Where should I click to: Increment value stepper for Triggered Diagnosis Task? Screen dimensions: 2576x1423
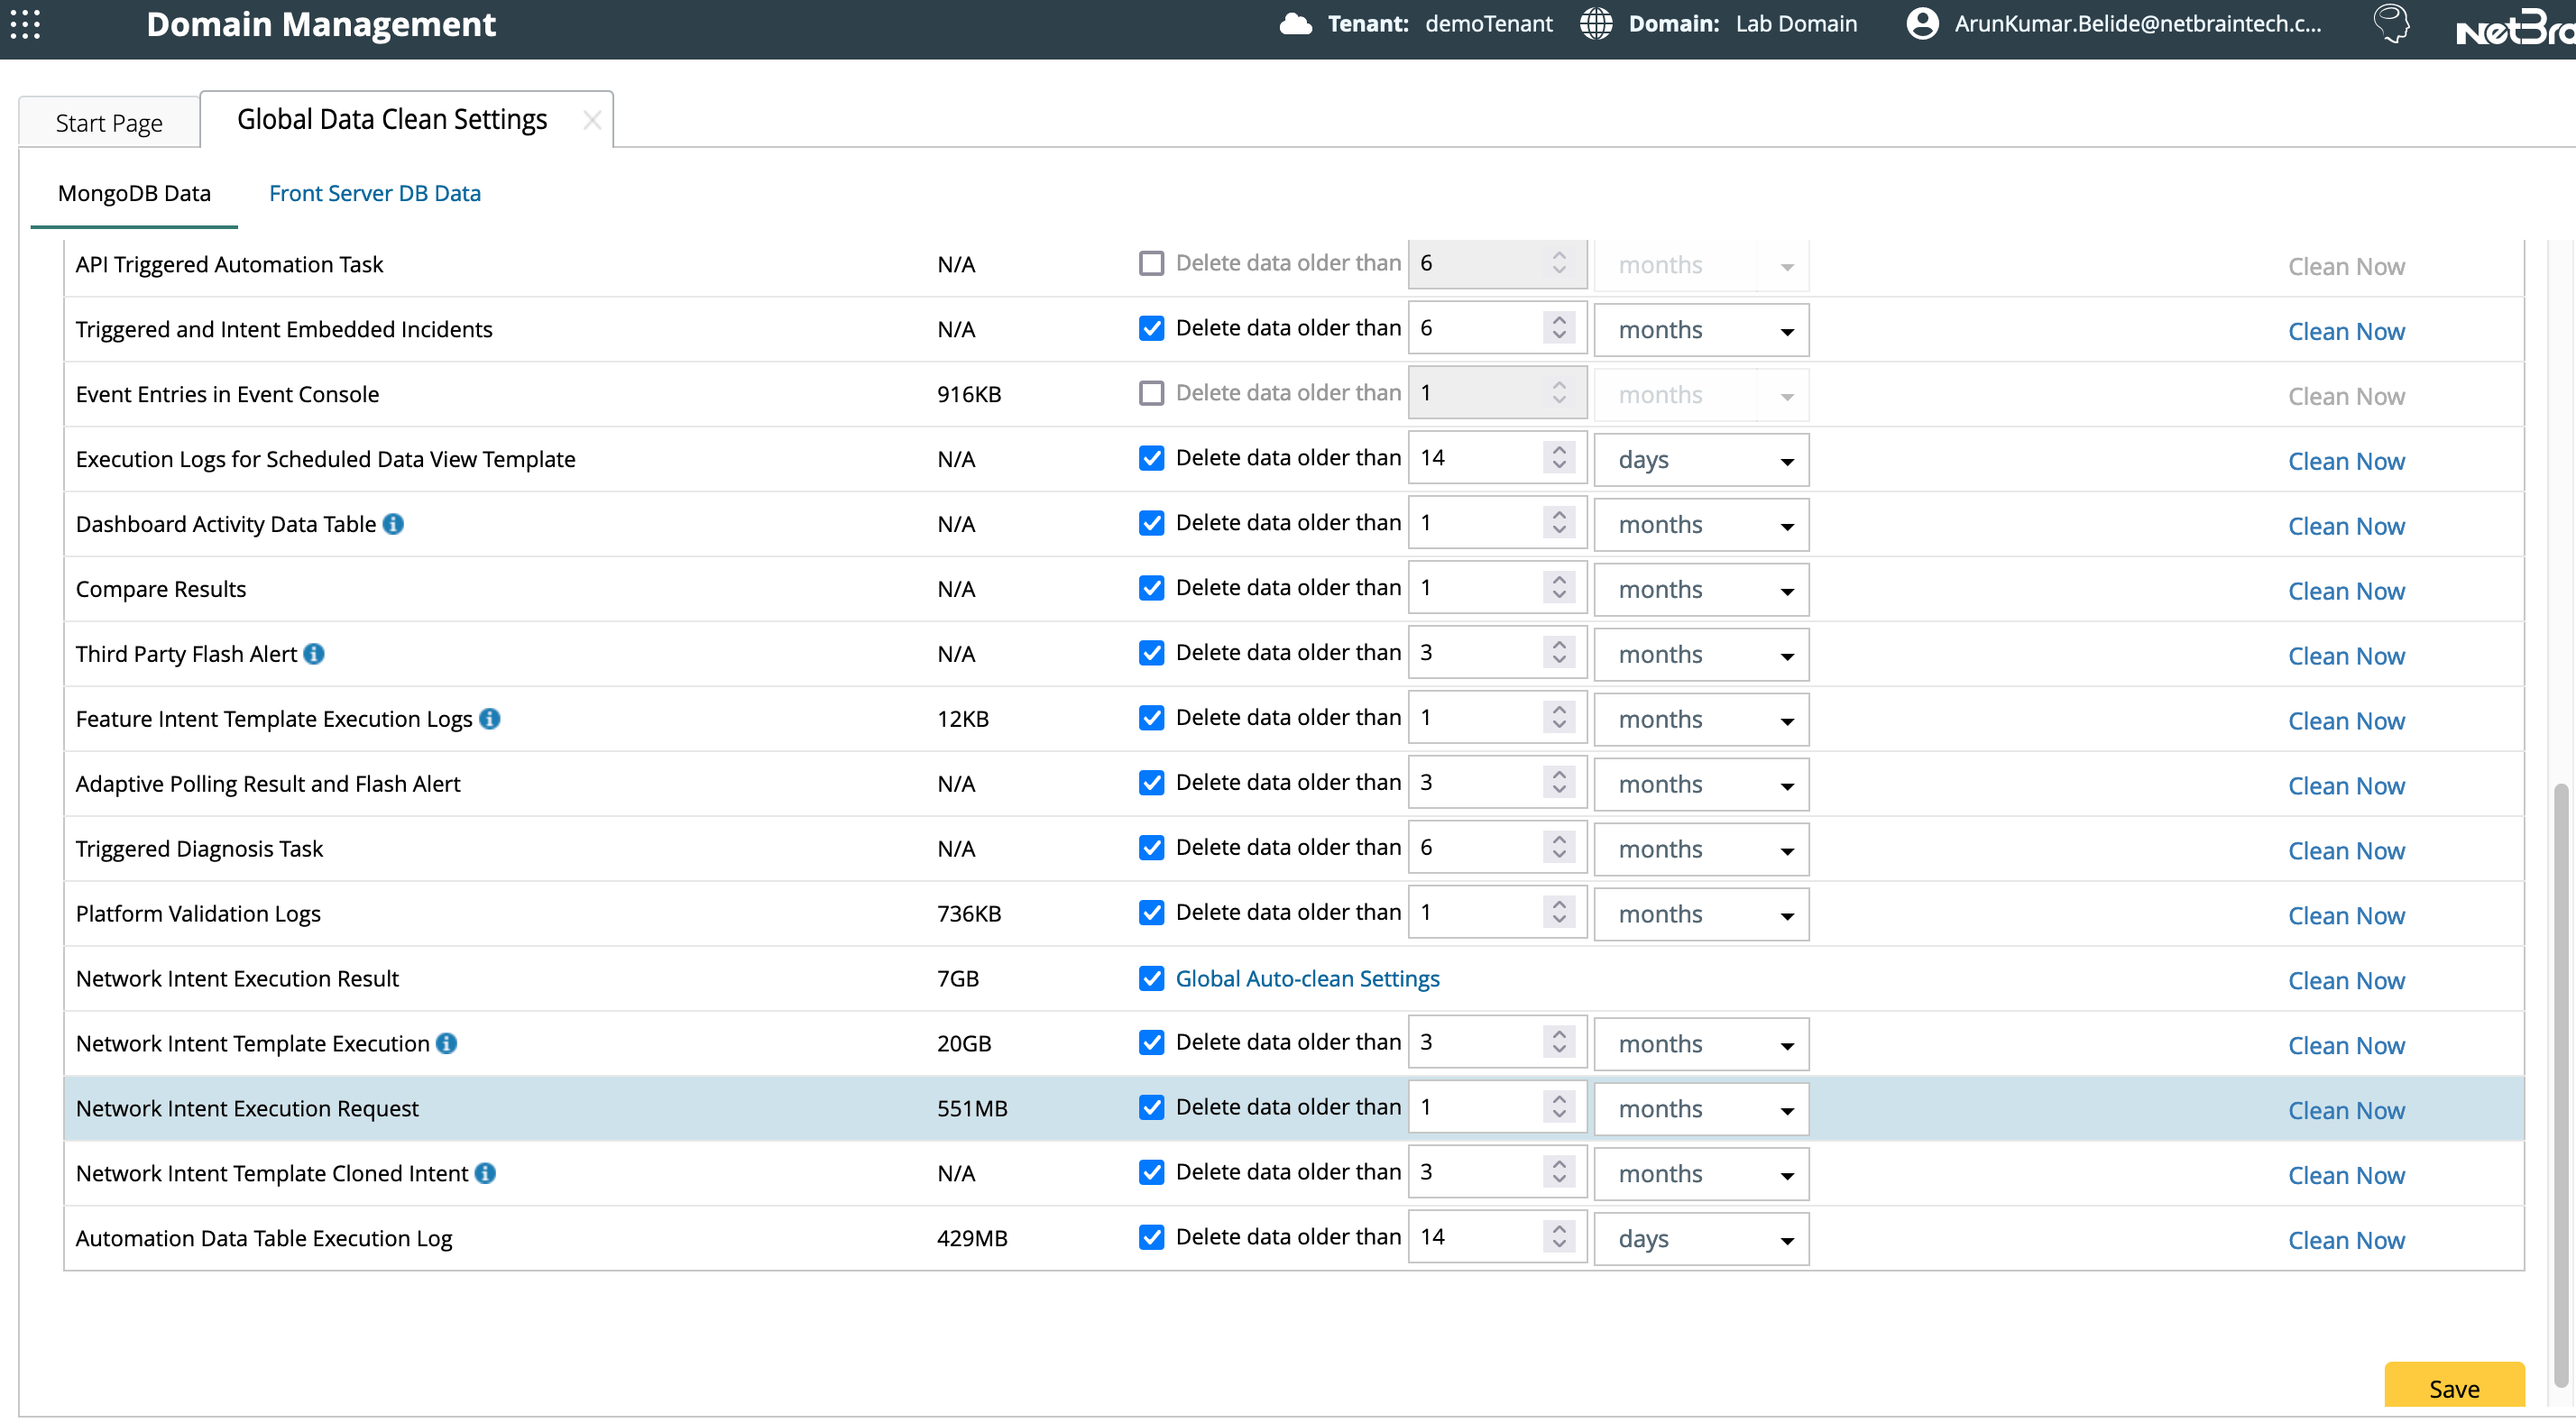1559,841
